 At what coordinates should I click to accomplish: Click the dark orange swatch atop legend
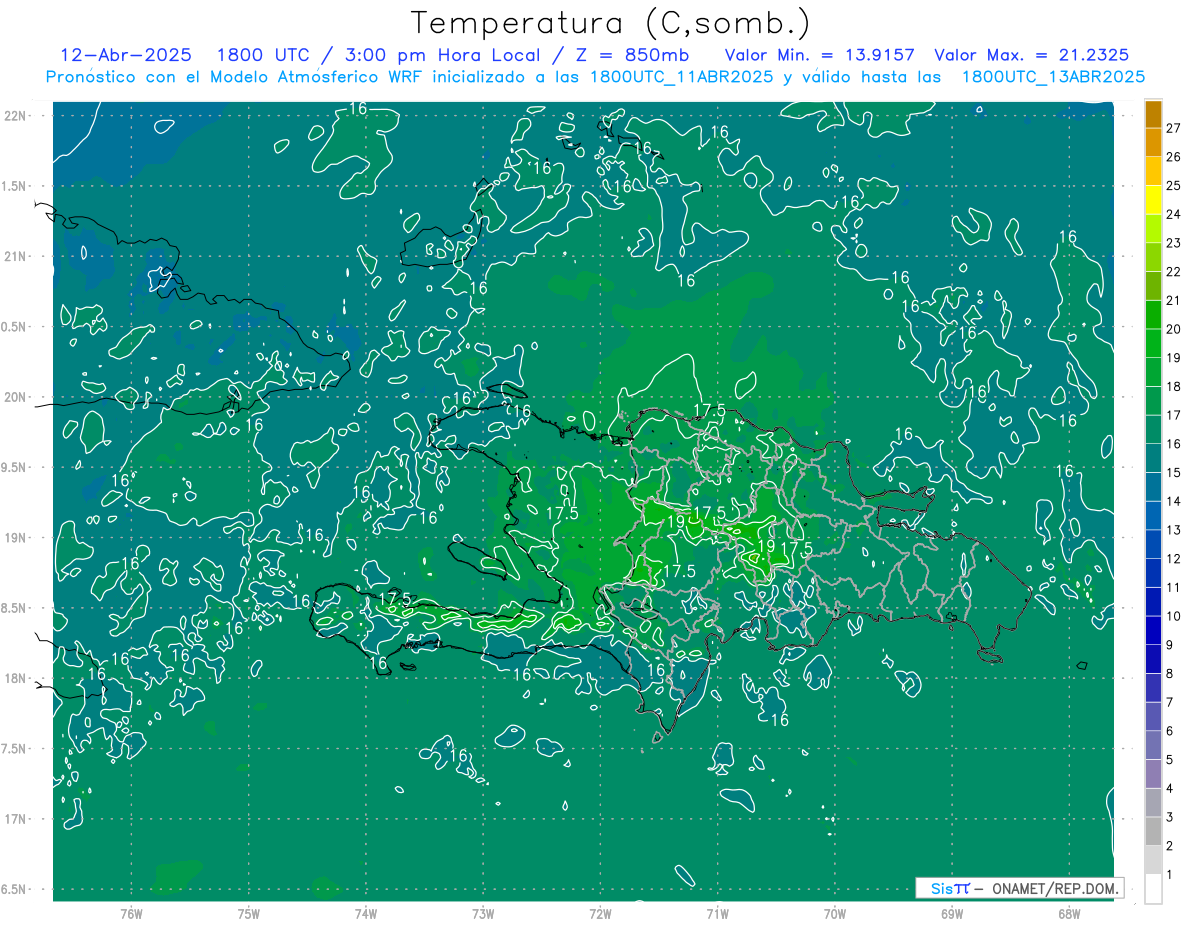coord(1153,115)
